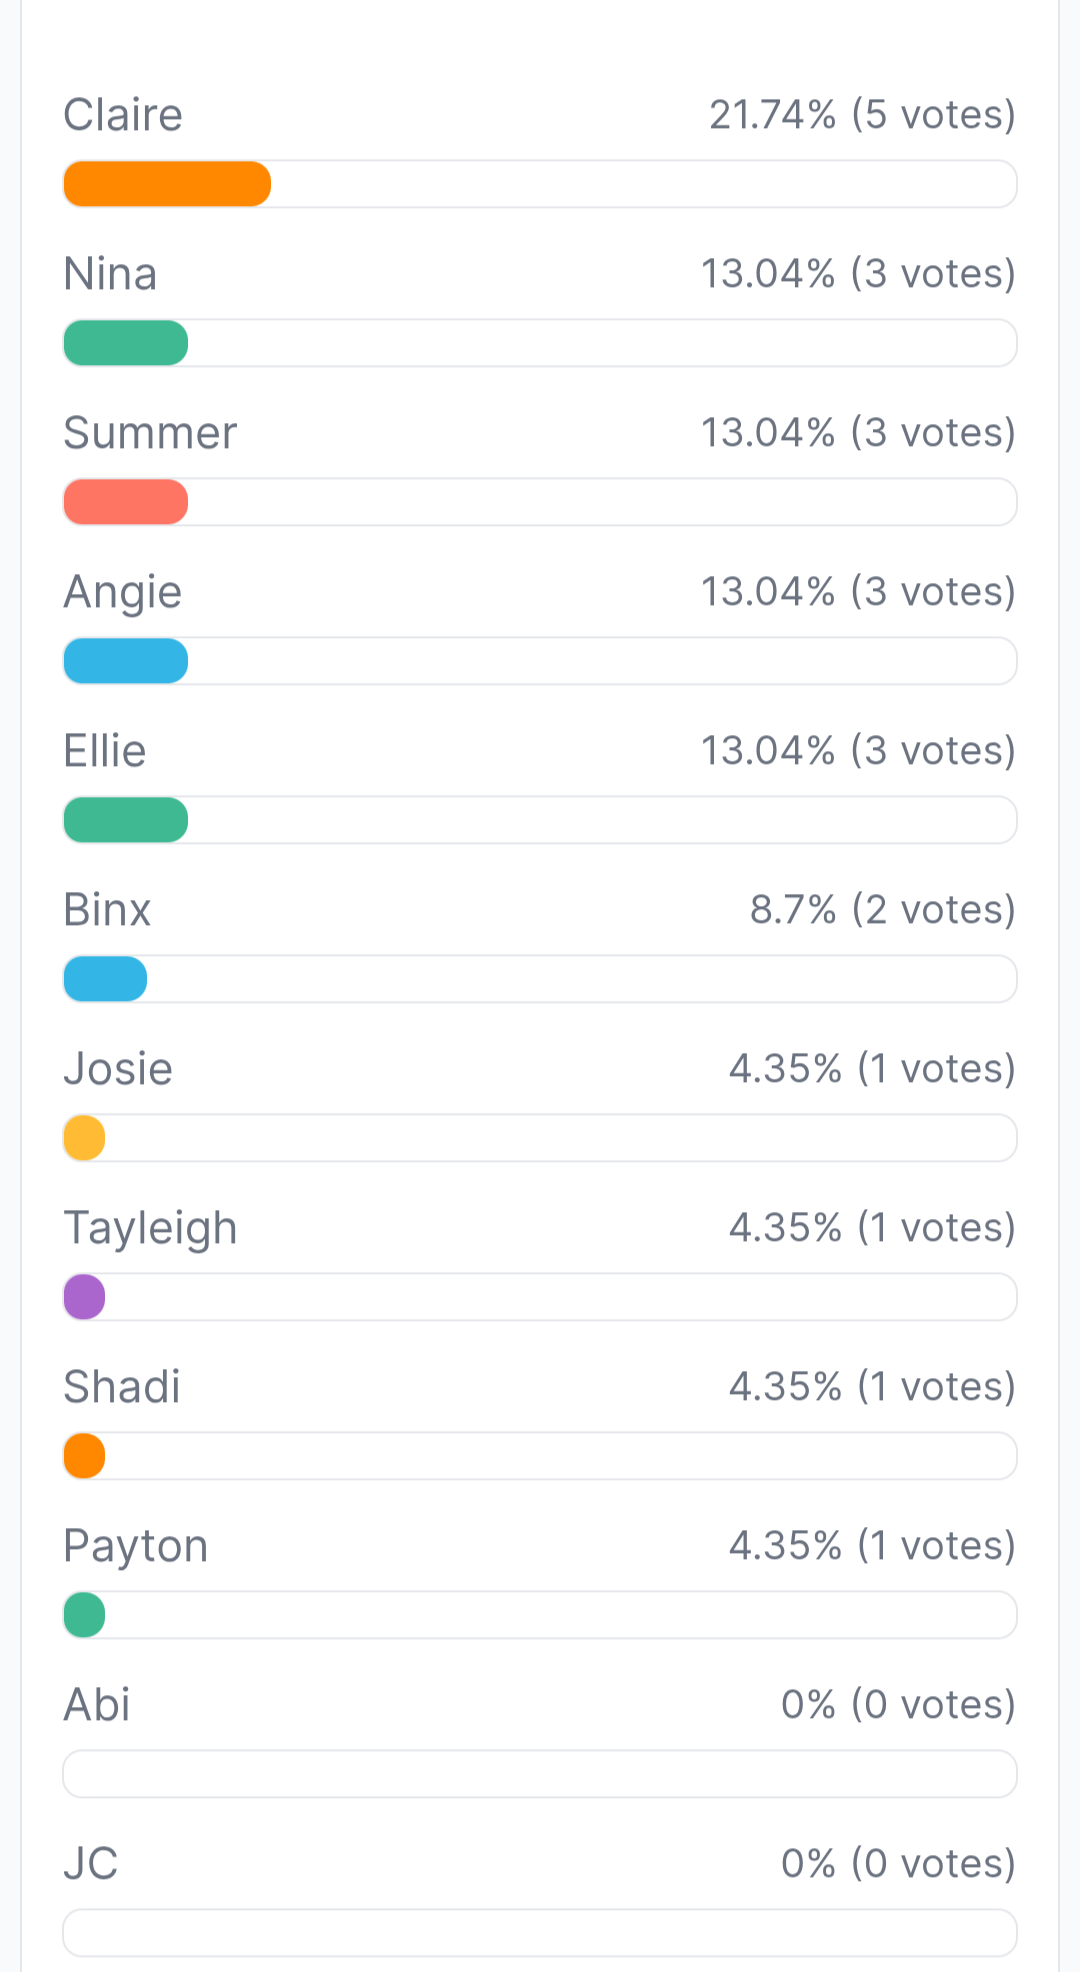Click Angie's blue progress bar
1080x1972 pixels.
[x=126, y=661]
